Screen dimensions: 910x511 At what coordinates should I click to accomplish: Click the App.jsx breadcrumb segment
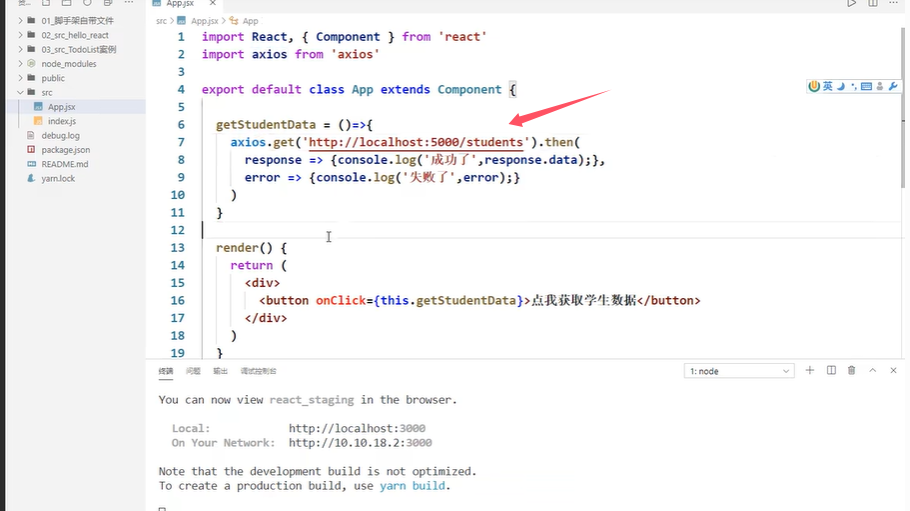(x=204, y=21)
